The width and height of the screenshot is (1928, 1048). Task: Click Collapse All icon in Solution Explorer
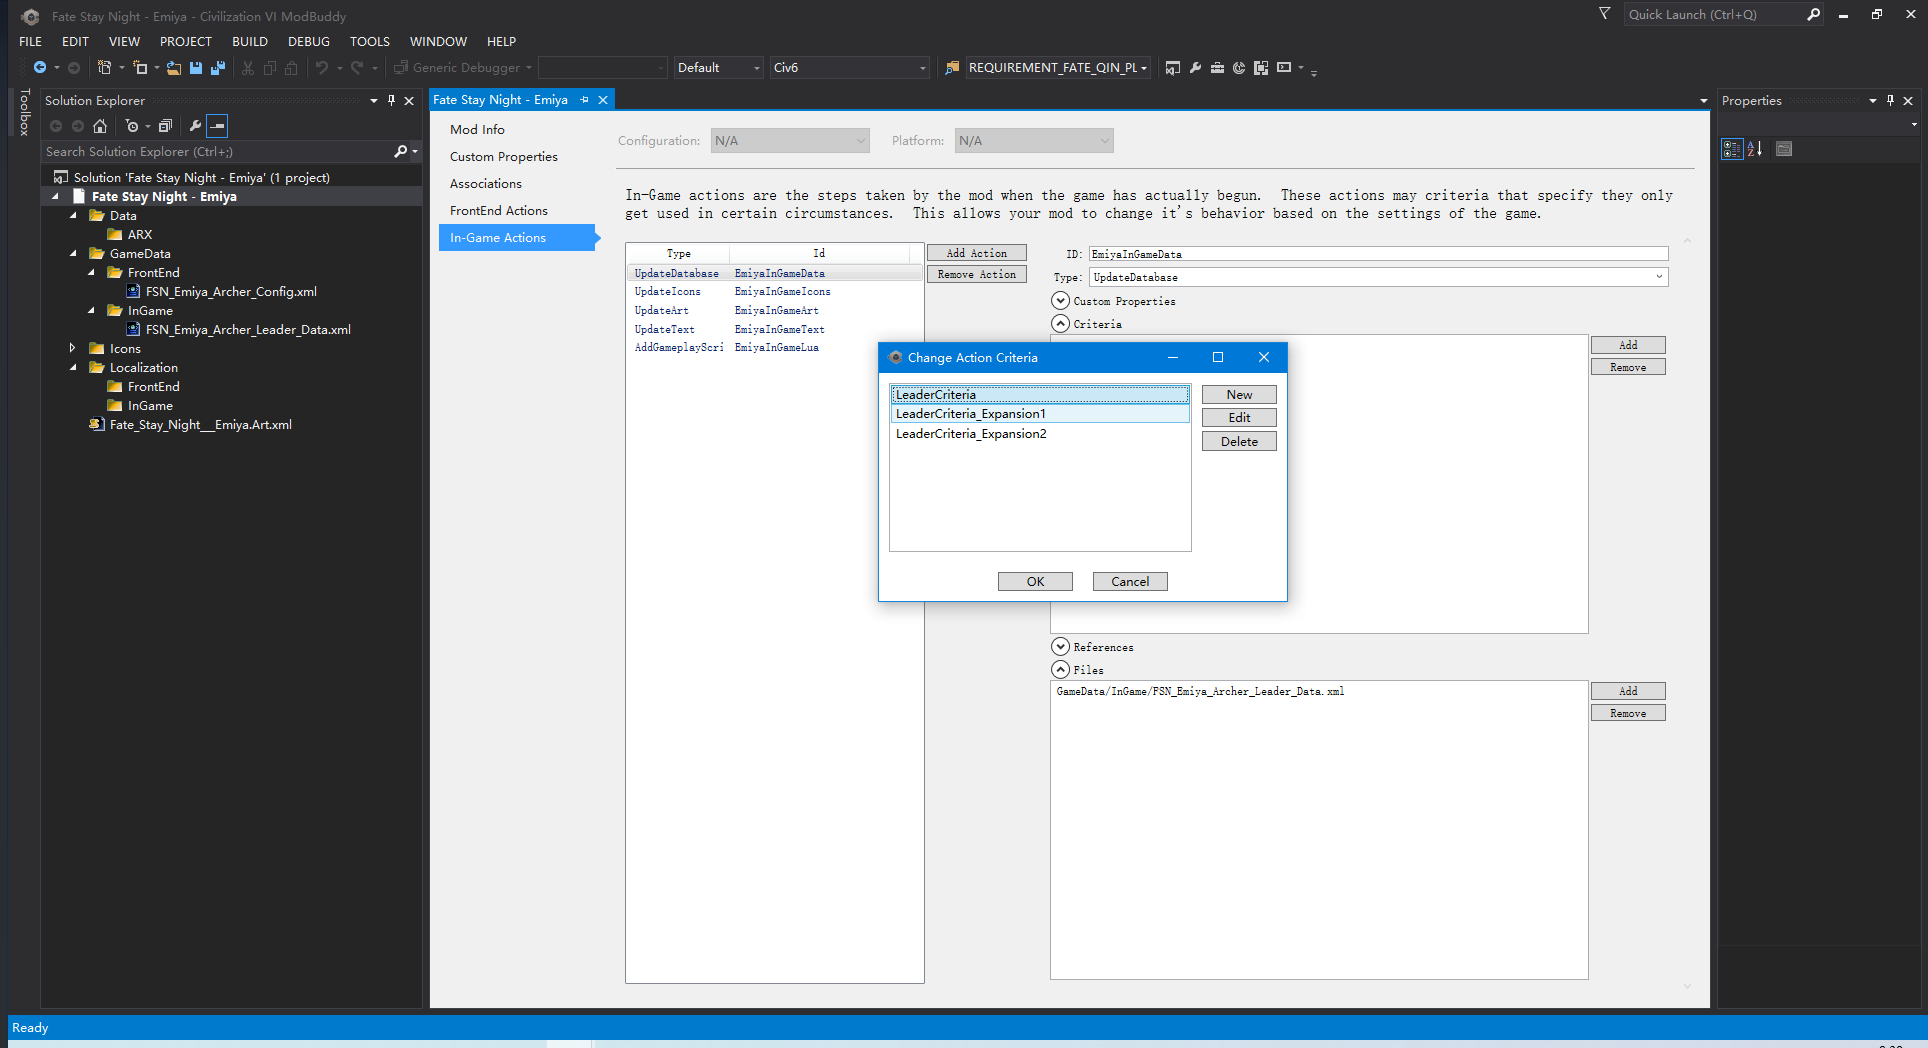[166, 126]
